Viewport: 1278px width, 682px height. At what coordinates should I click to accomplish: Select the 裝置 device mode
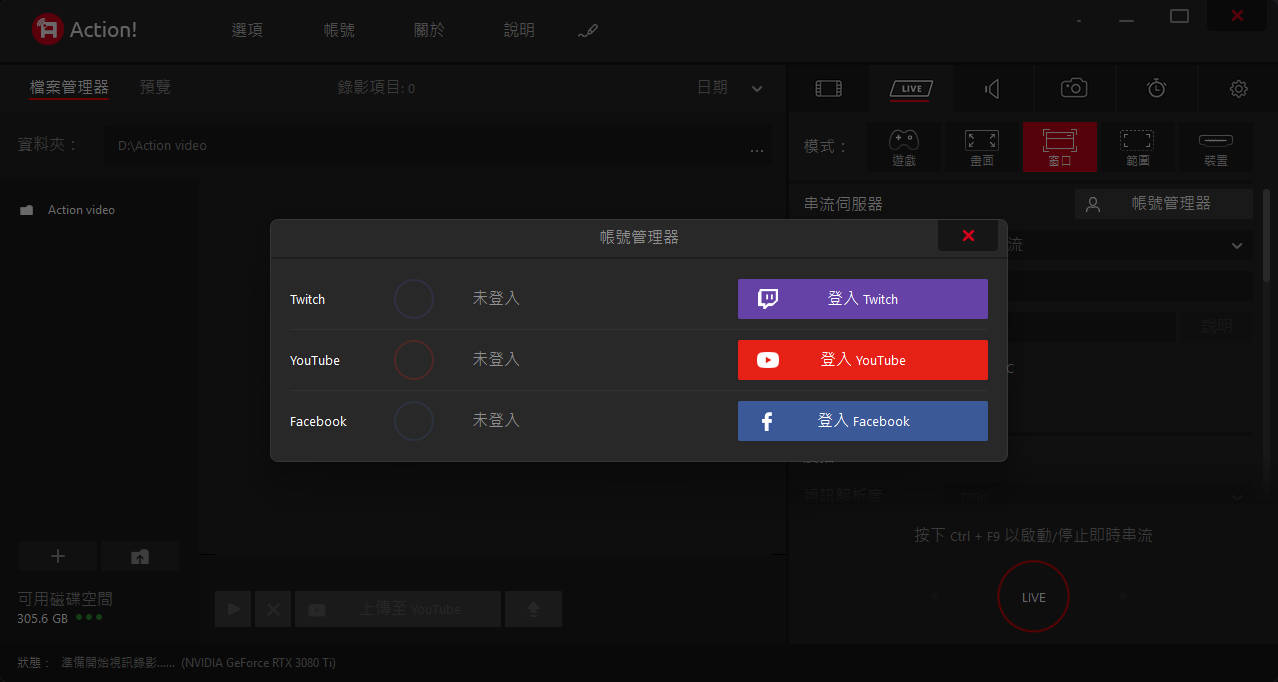coord(1215,147)
